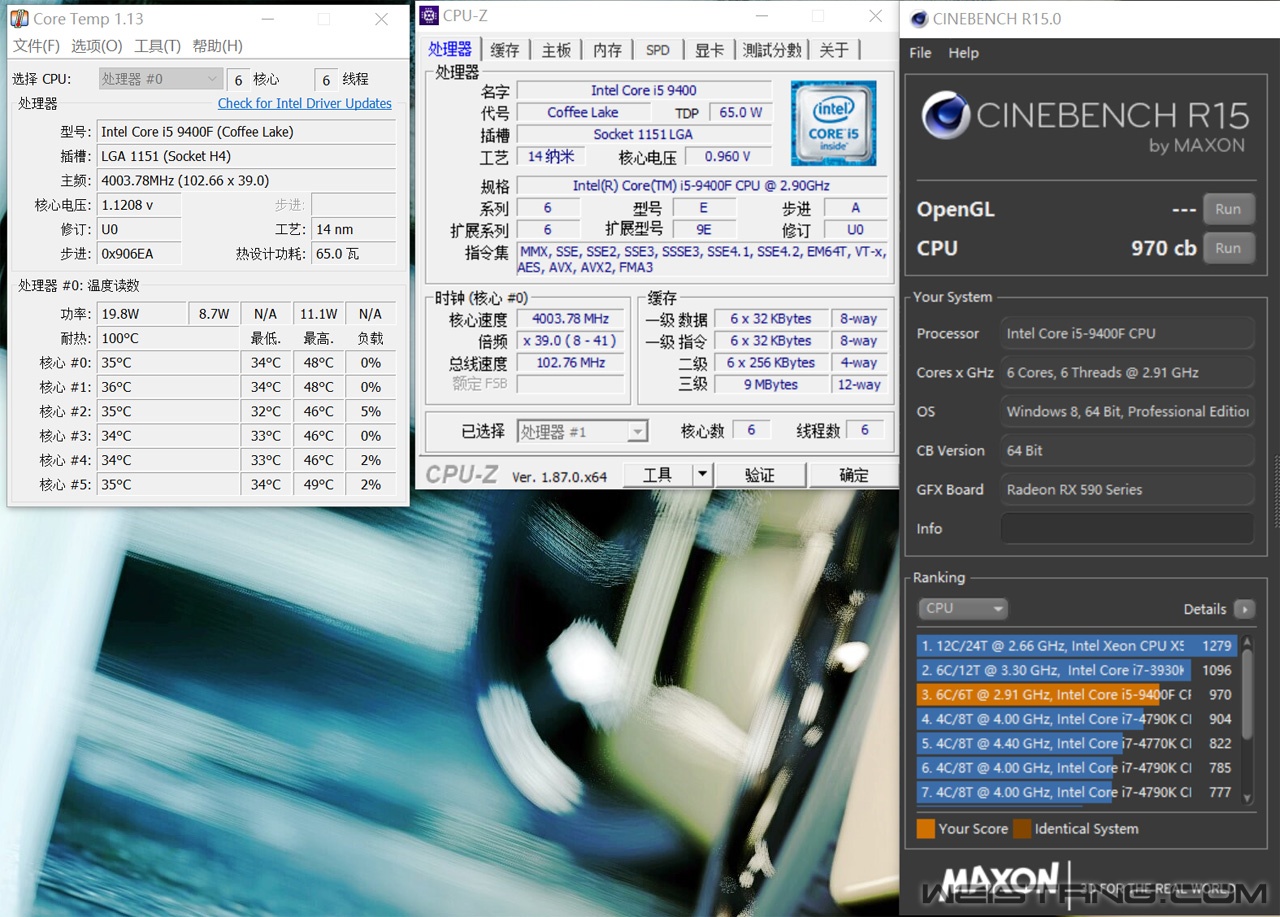This screenshot has height=917, width=1280.
Task: Click the brown Identical System legend swatch
Action: point(1021,828)
